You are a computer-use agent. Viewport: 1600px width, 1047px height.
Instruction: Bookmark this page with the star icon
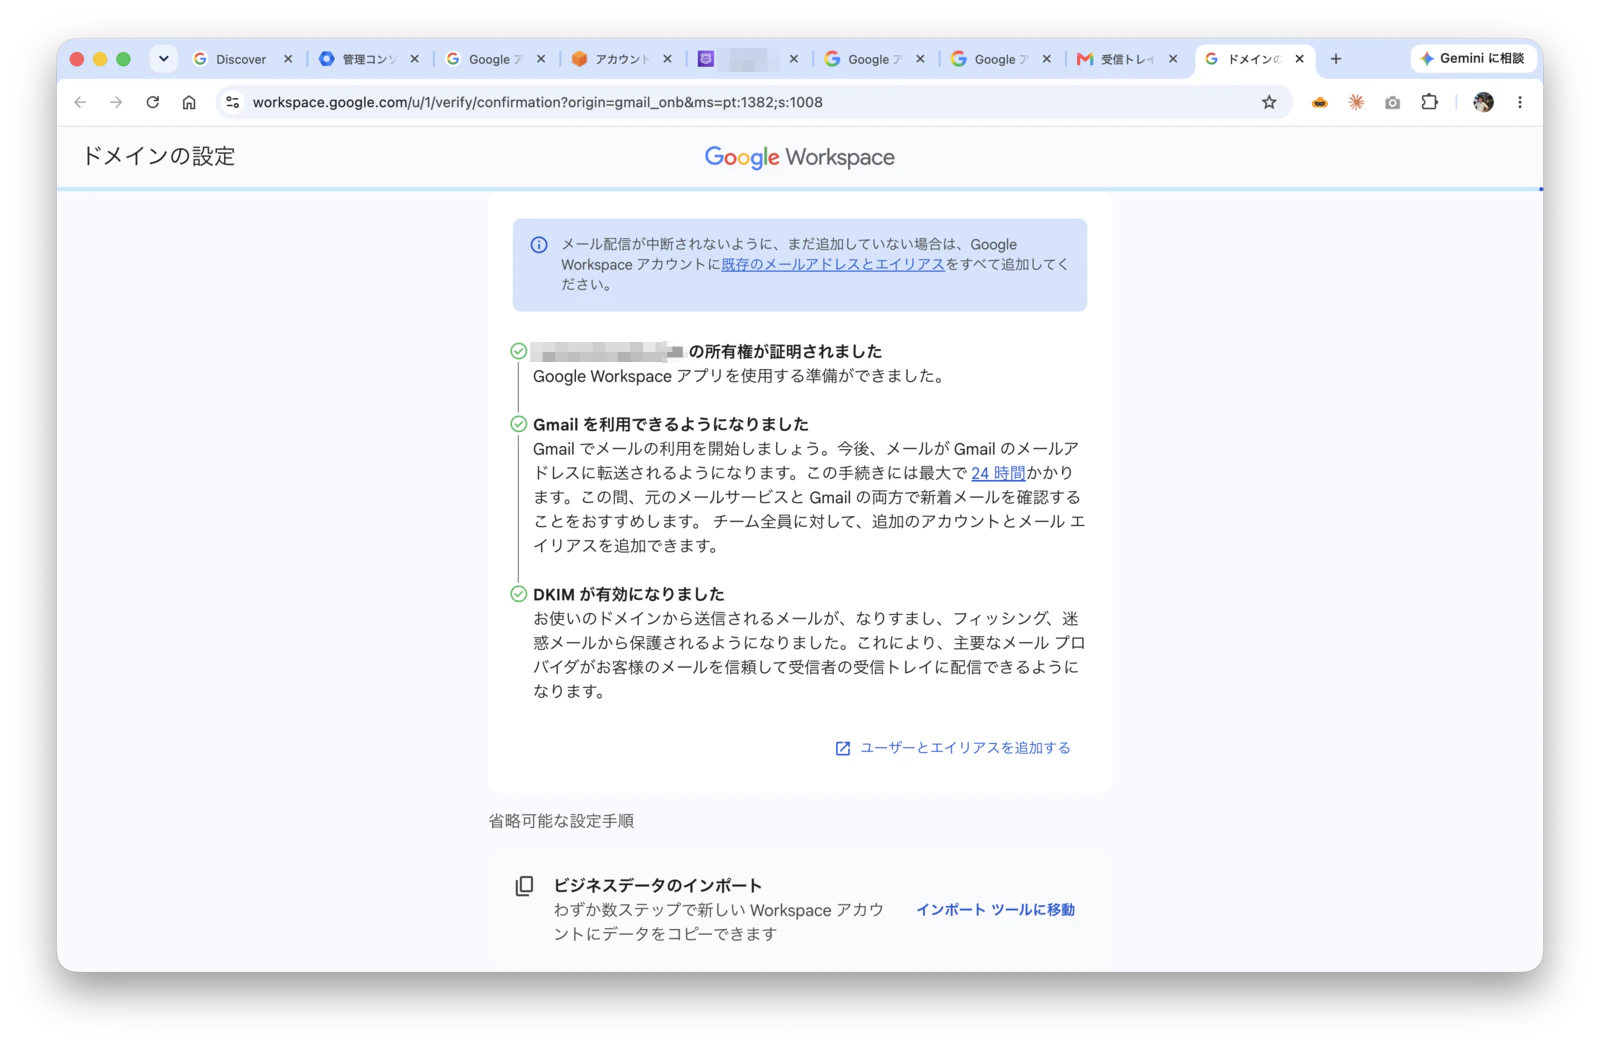pos(1269,102)
